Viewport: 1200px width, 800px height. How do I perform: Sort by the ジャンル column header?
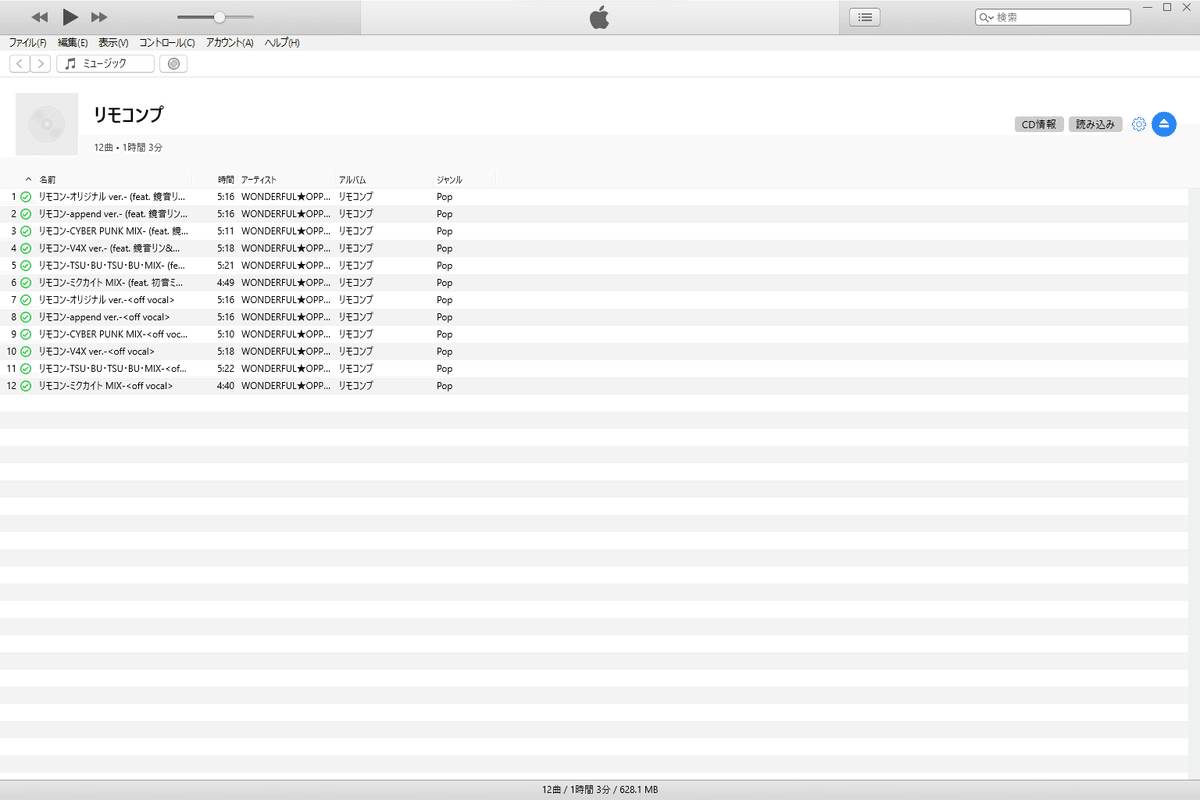click(450, 180)
